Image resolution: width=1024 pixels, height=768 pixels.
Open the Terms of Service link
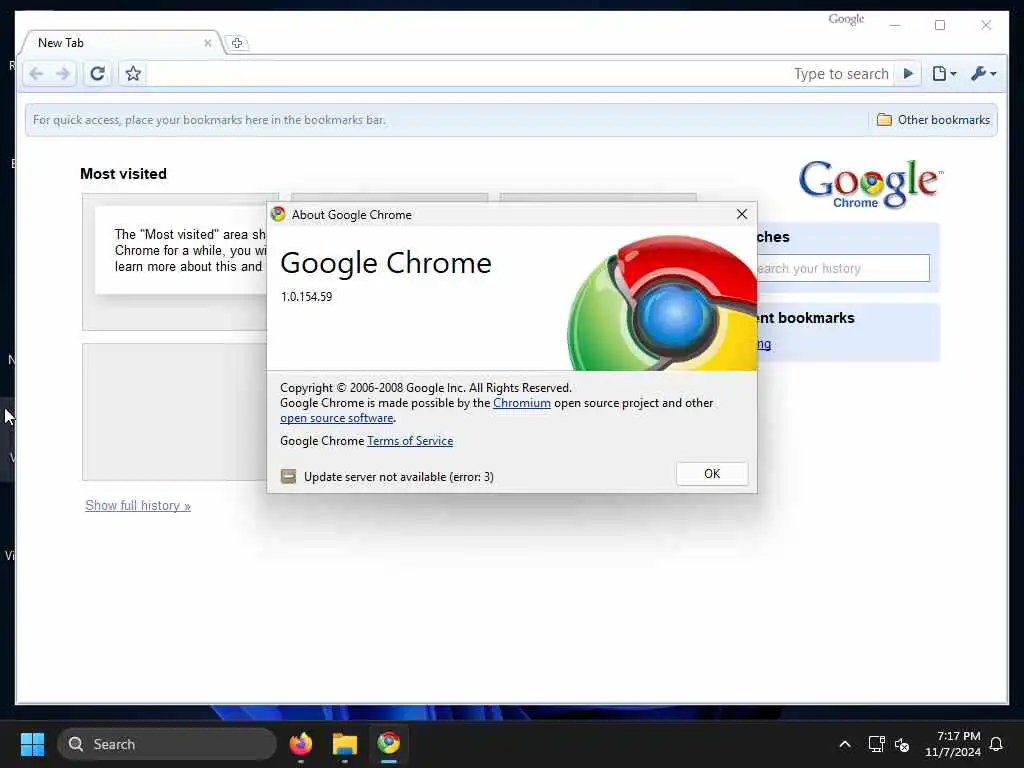410,441
